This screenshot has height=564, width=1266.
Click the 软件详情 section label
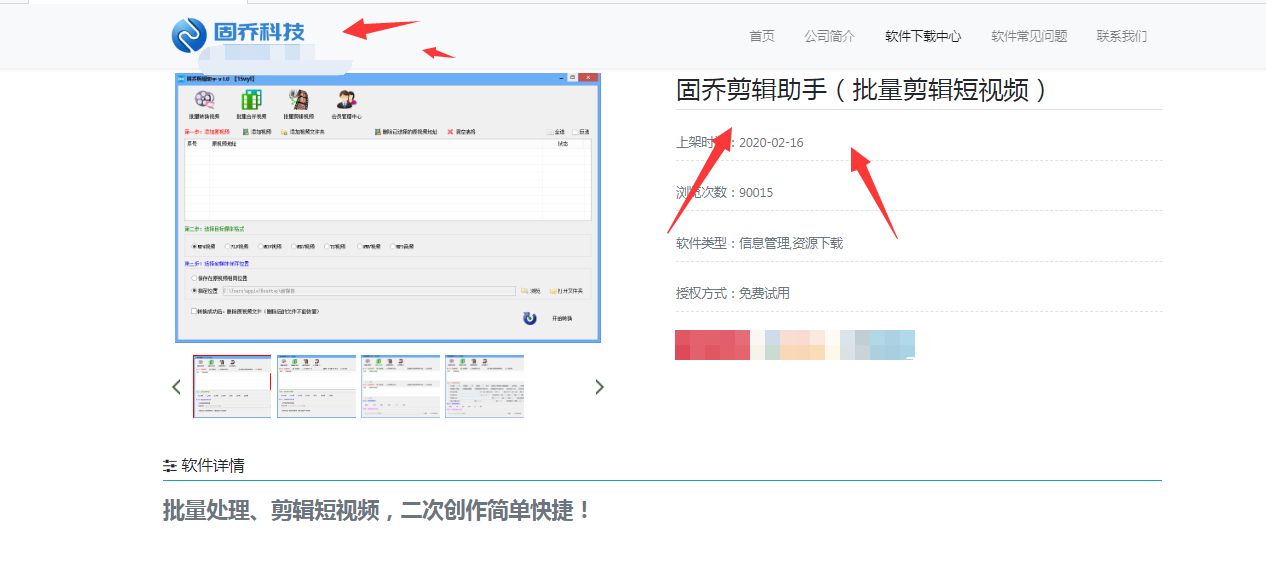[213, 466]
